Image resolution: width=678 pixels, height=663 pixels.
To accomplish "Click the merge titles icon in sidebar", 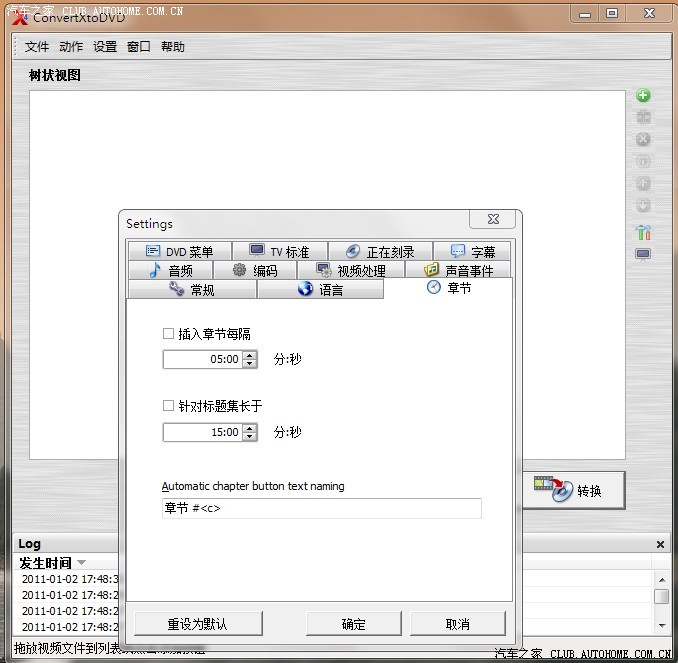I will pos(643,117).
